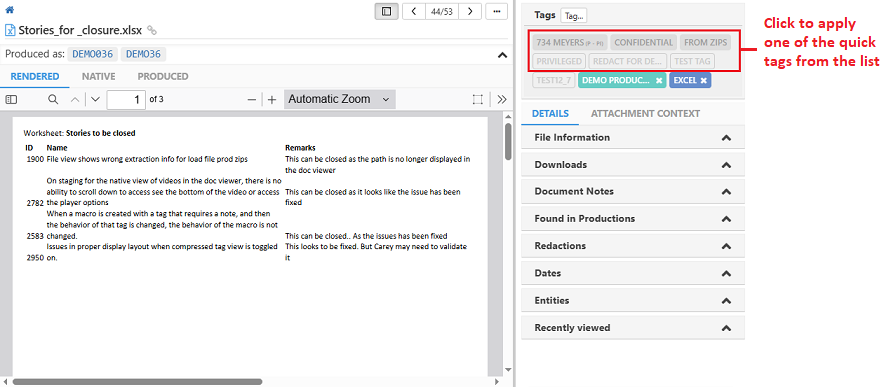The image size is (891, 387).
Task: Remove the DEMO PRODUC... tag with x
Action: click(659, 81)
